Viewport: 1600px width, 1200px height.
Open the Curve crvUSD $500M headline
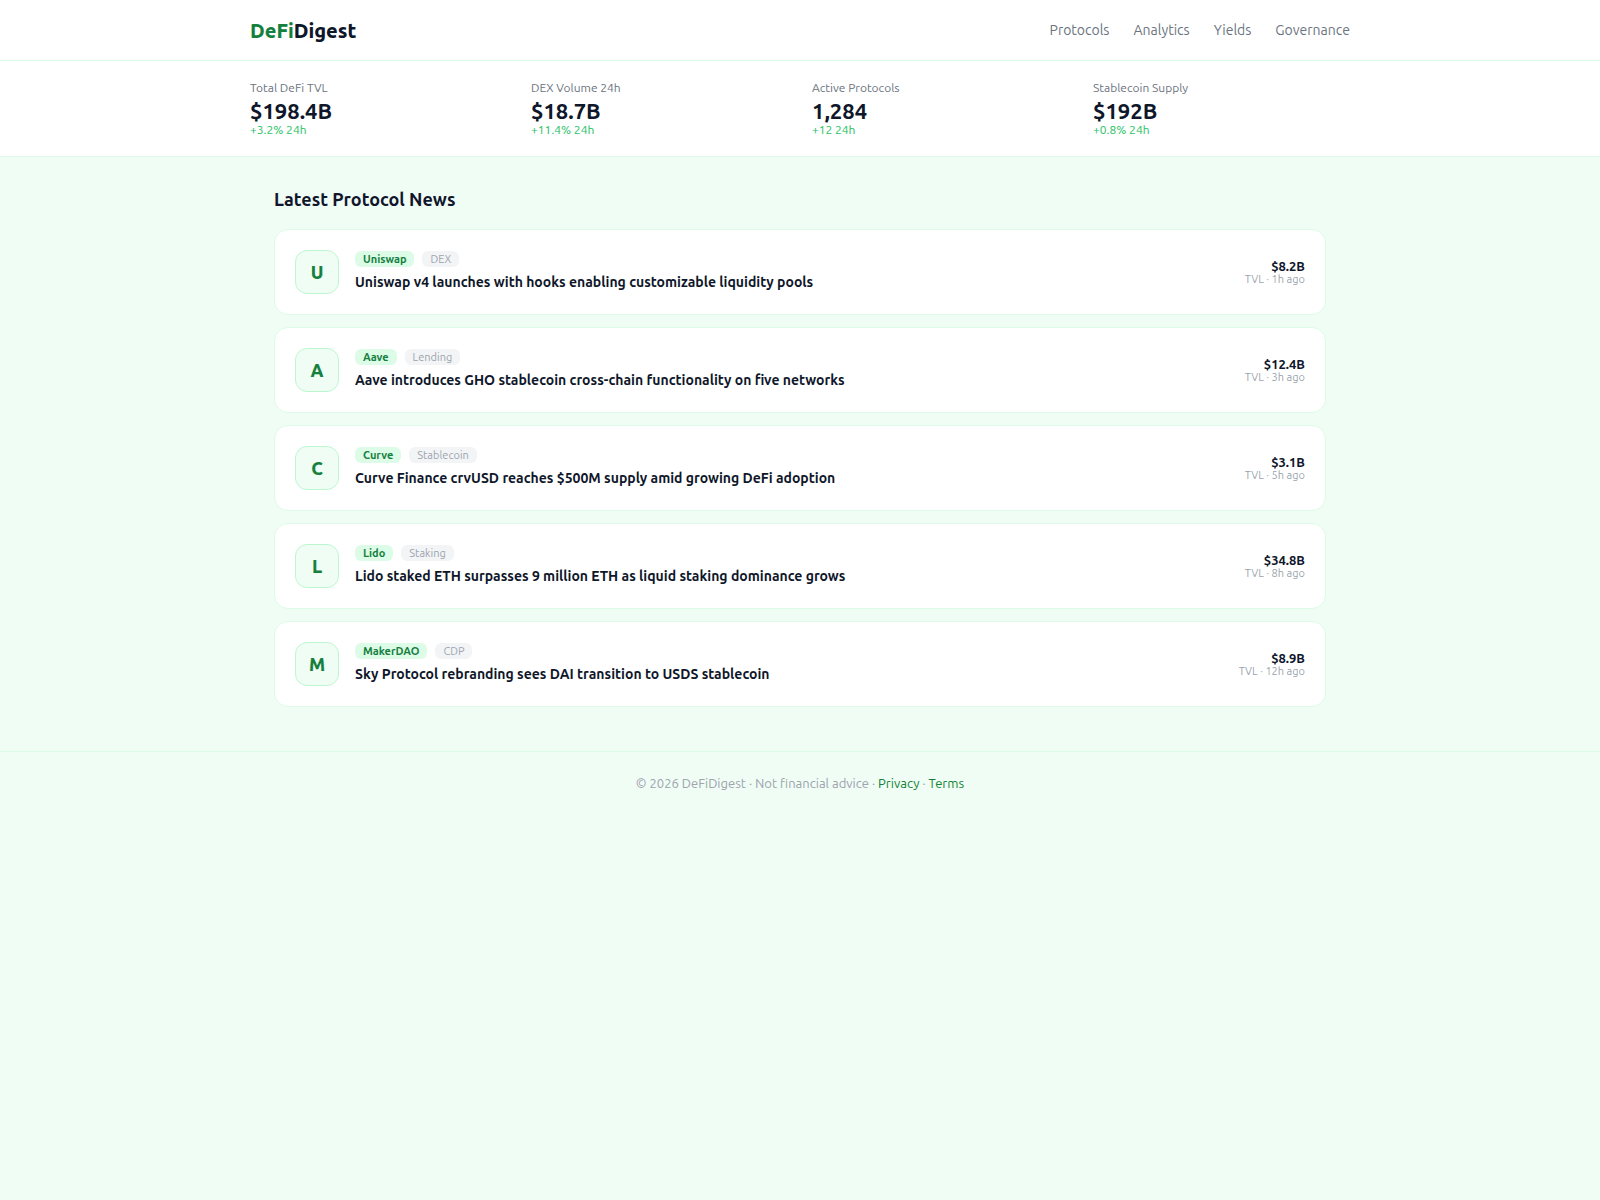[x=595, y=478]
